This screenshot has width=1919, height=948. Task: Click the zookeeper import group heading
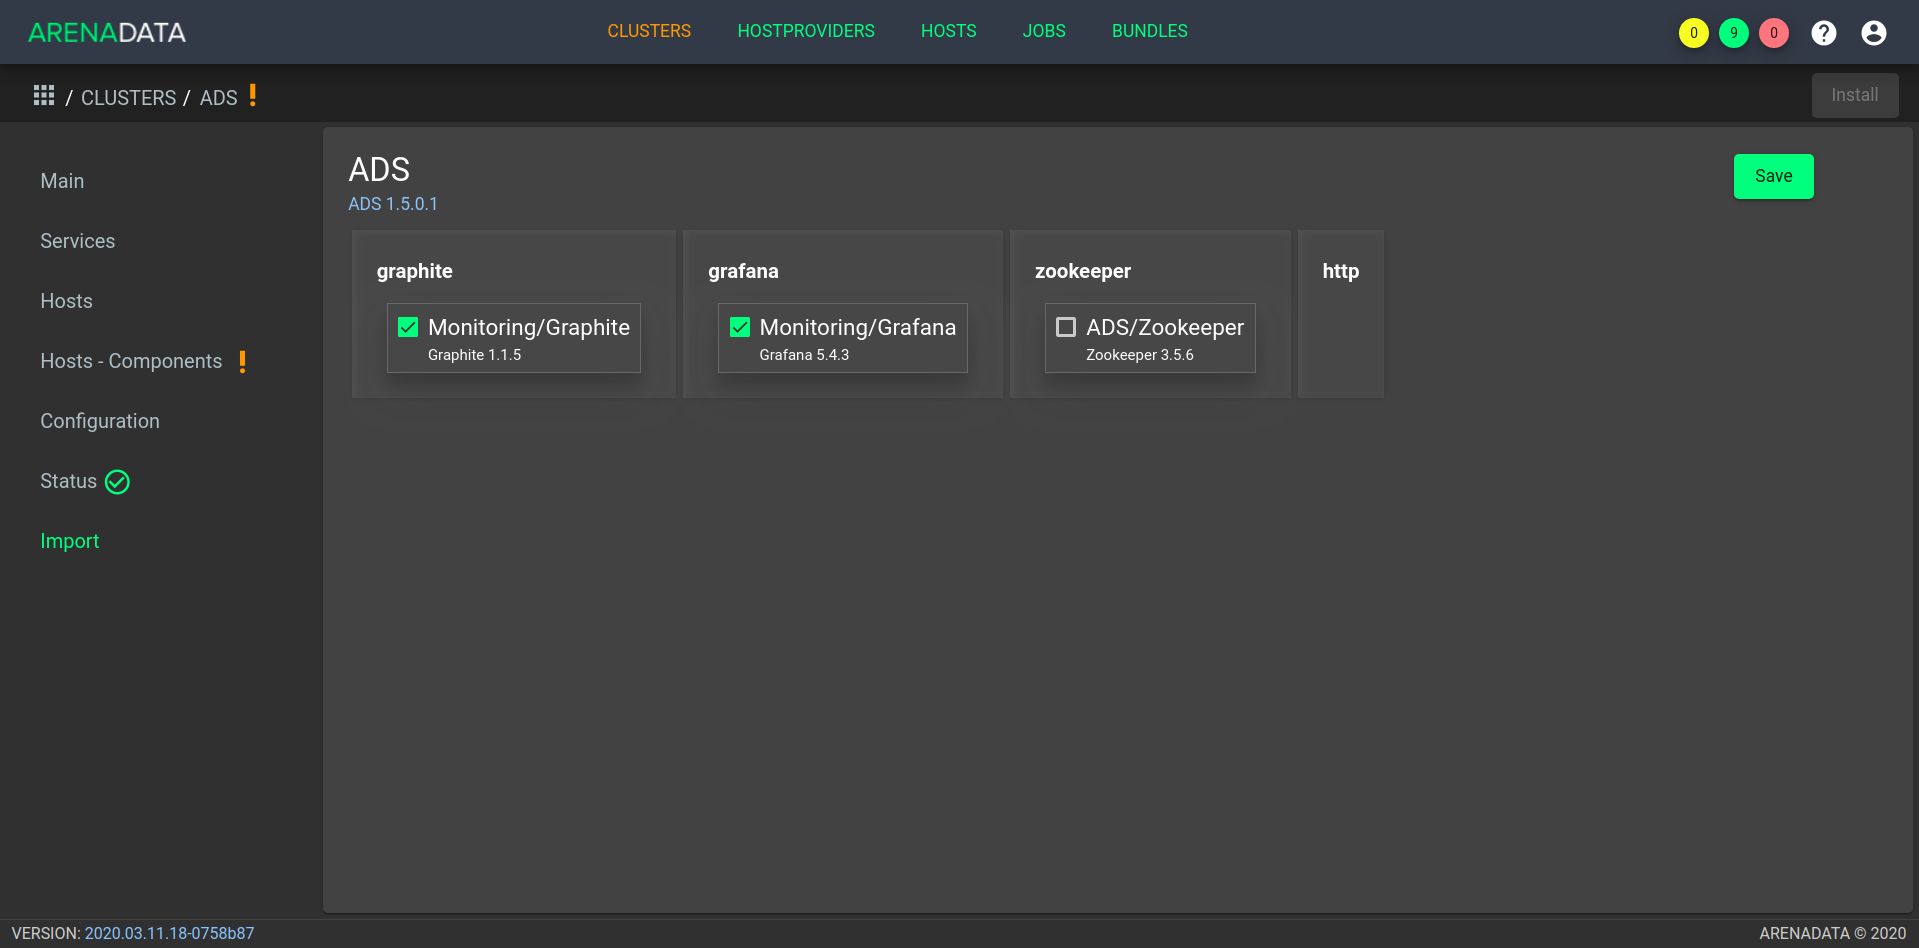click(x=1083, y=271)
